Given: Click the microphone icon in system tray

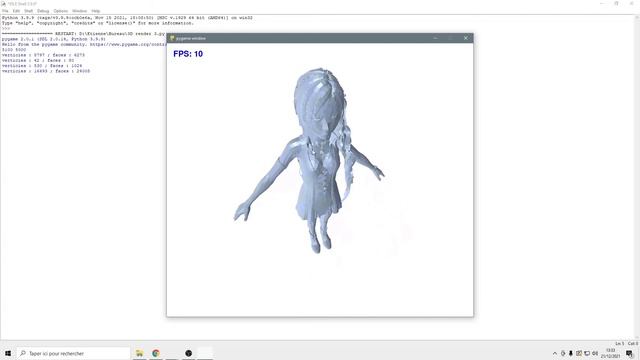Looking at the screenshot, I should pyautogui.click(x=571, y=353).
